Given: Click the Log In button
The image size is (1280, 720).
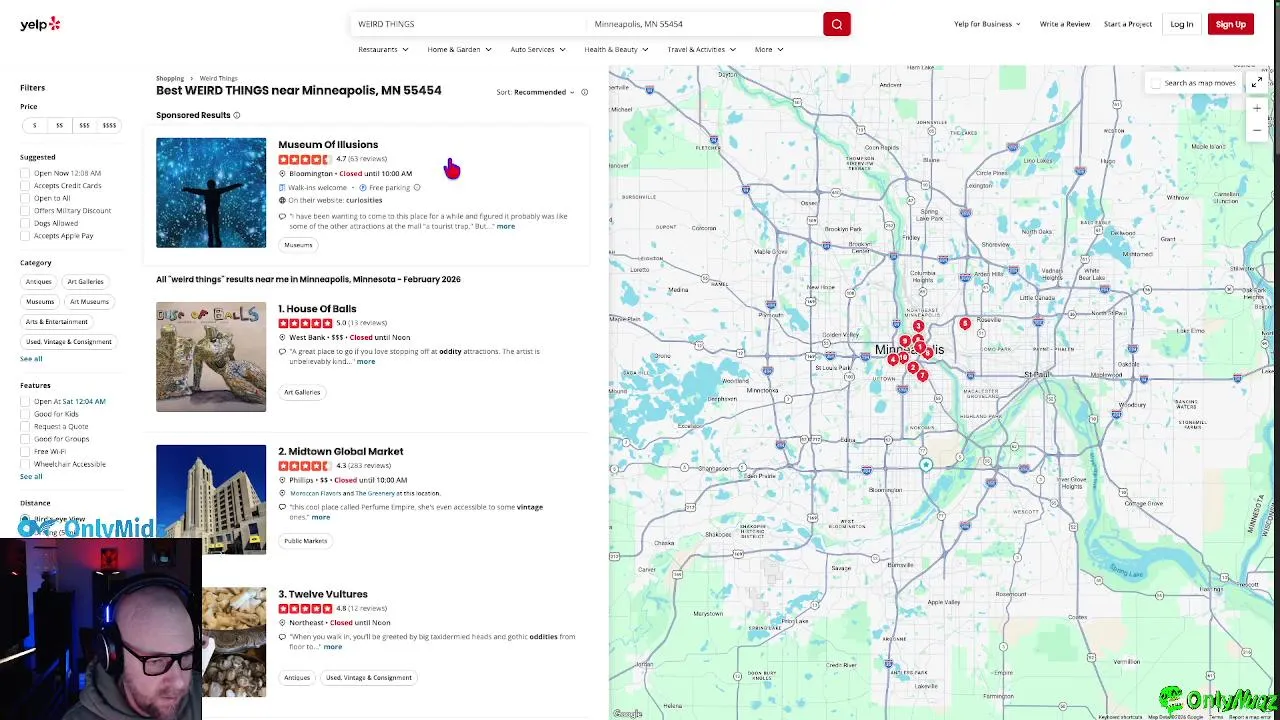Looking at the screenshot, I should point(1182,24).
